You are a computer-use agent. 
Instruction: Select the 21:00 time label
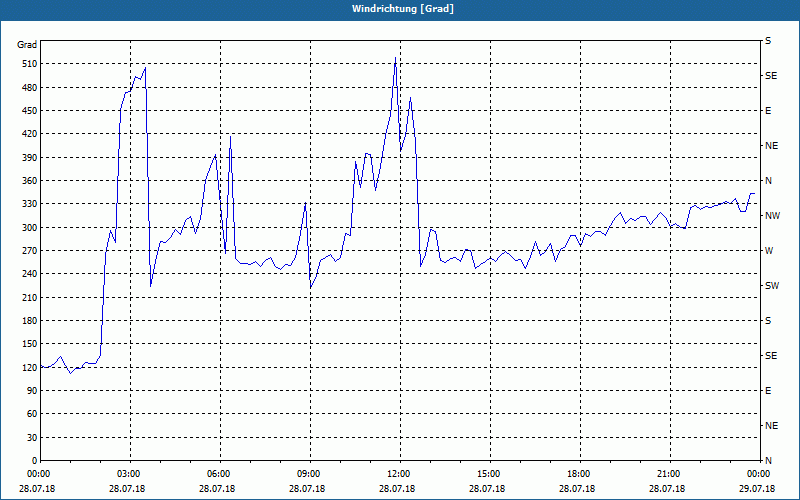point(668,474)
